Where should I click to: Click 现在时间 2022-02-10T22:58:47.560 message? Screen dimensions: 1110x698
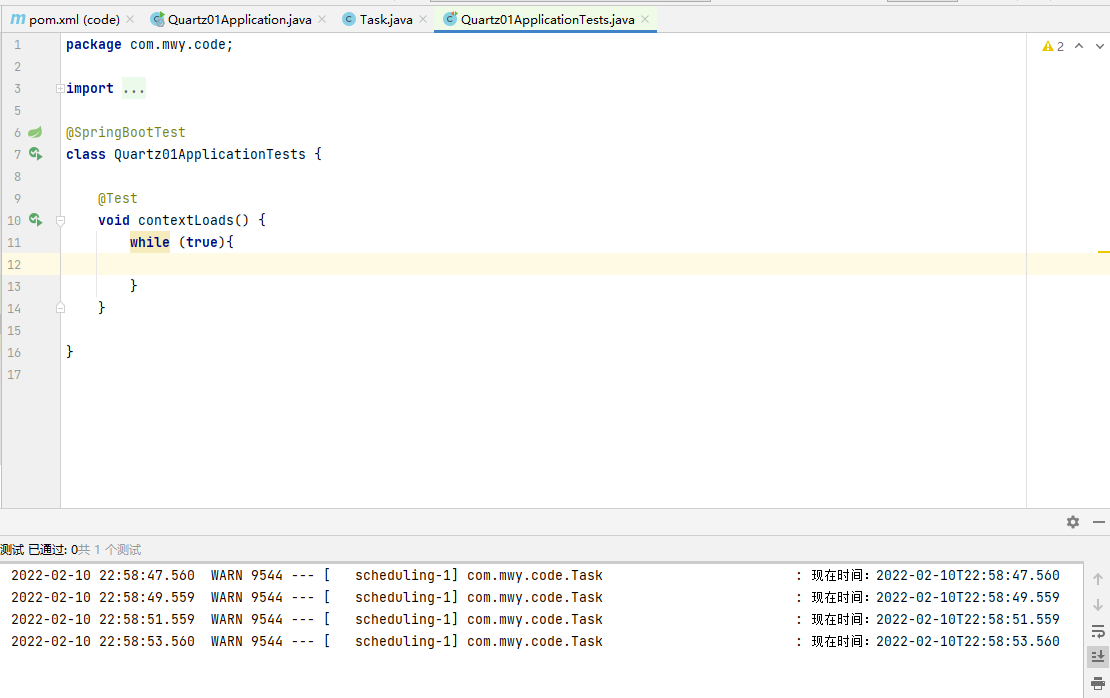coord(935,576)
